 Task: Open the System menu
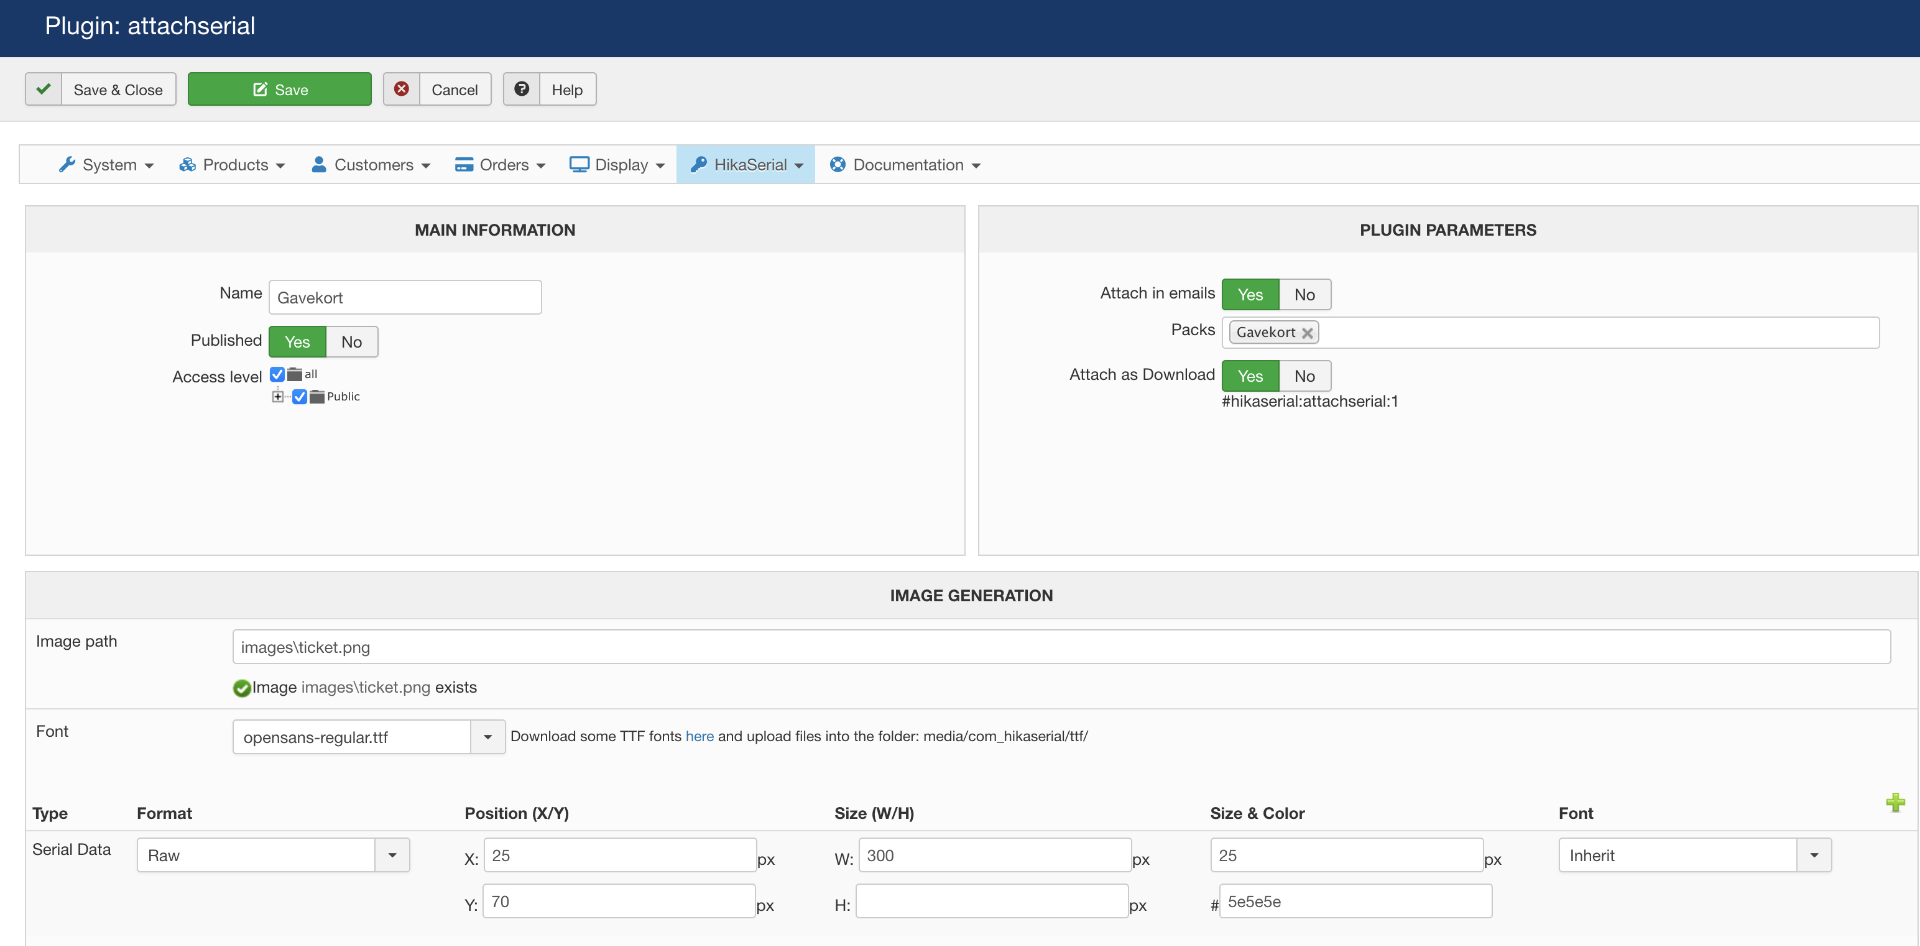click(106, 164)
